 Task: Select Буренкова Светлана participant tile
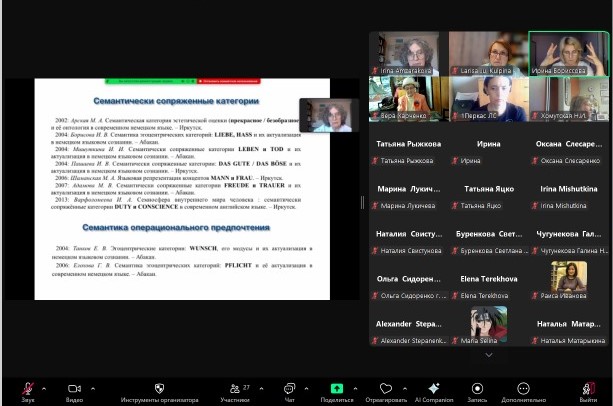489,234
